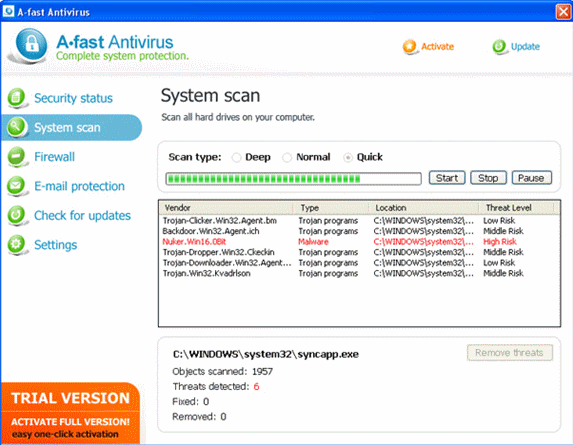Image resolution: width=573 pixels, height=445 pixels.
Task: Click the title bar application icon
Action: pyautogui.click(x=8, y=11)
